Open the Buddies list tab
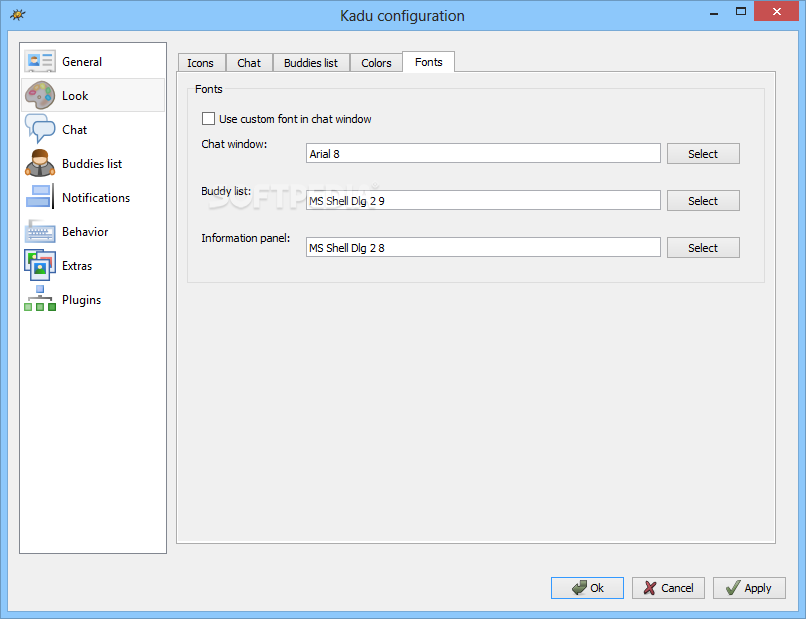The image size is (806, 619). (x=311, y=63)
